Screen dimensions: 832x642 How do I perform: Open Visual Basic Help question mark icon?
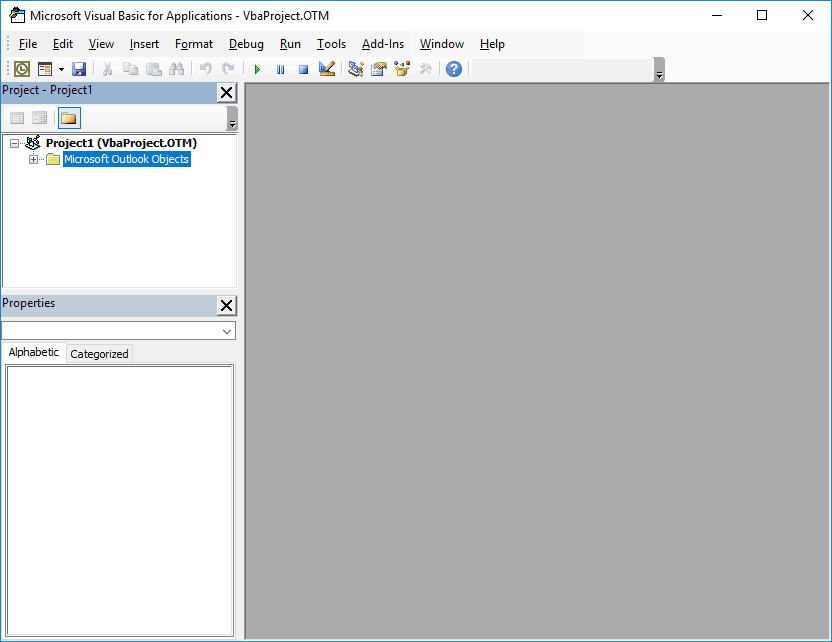point(454,69)
